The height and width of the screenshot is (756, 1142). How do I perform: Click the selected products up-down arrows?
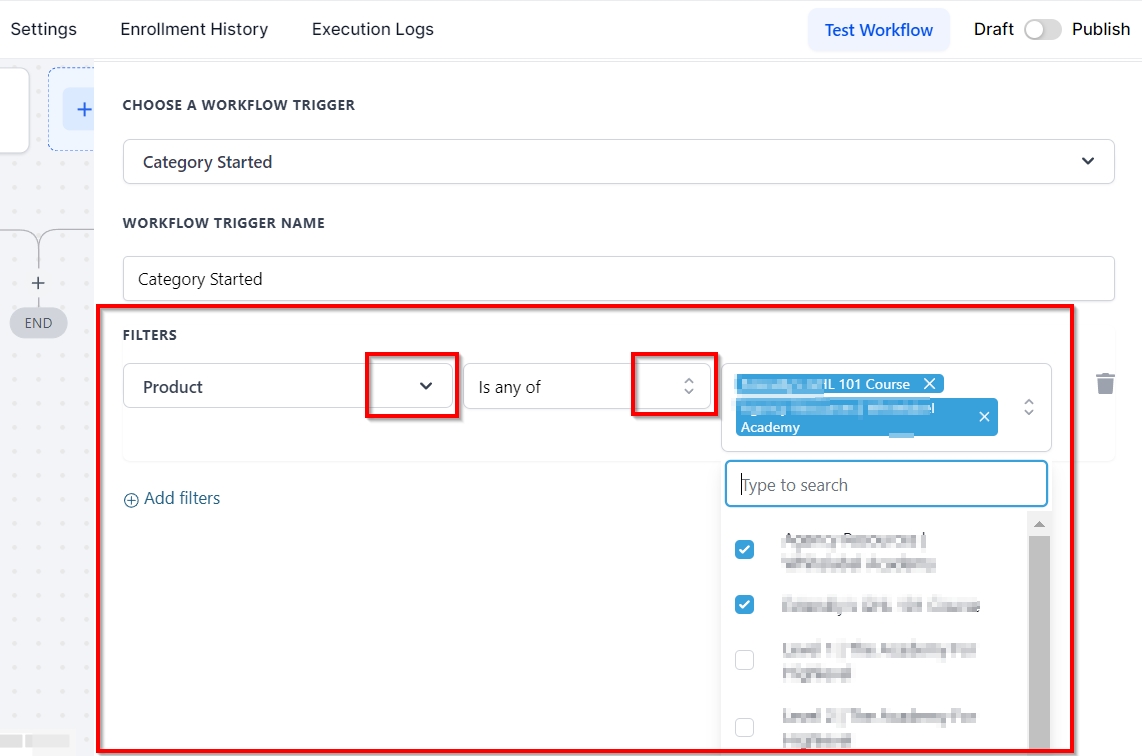tap(1028, 407)
